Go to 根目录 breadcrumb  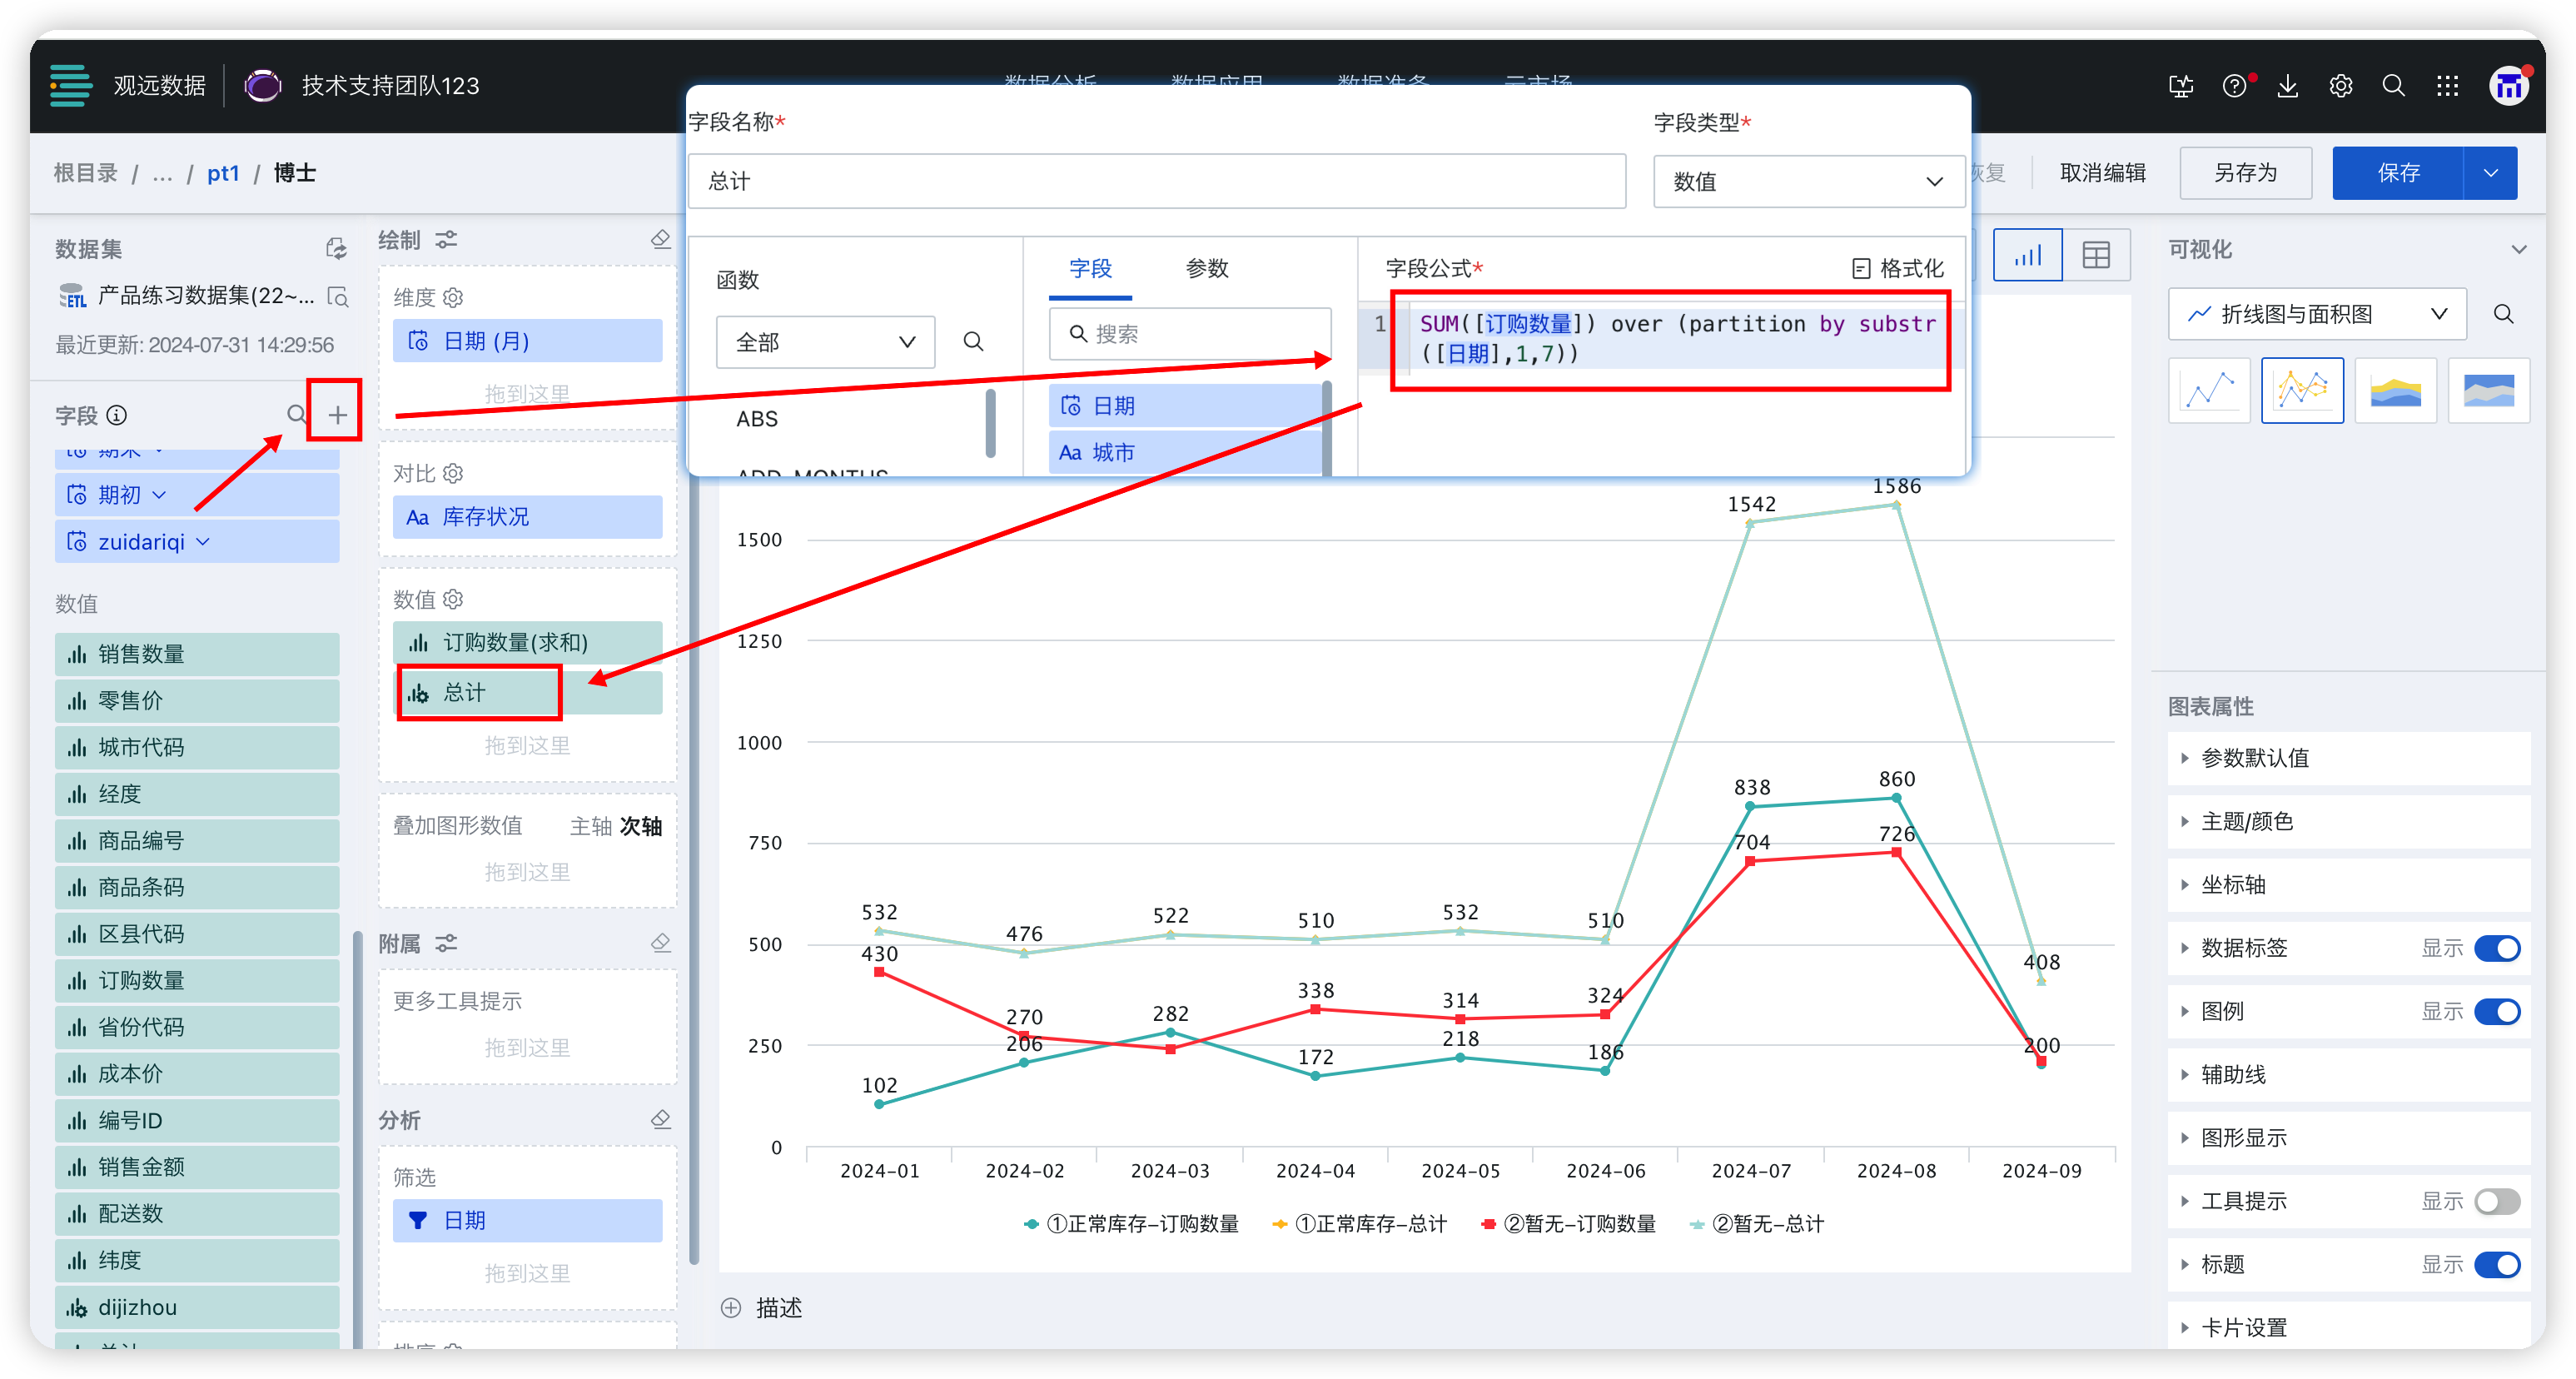point(86,173)
